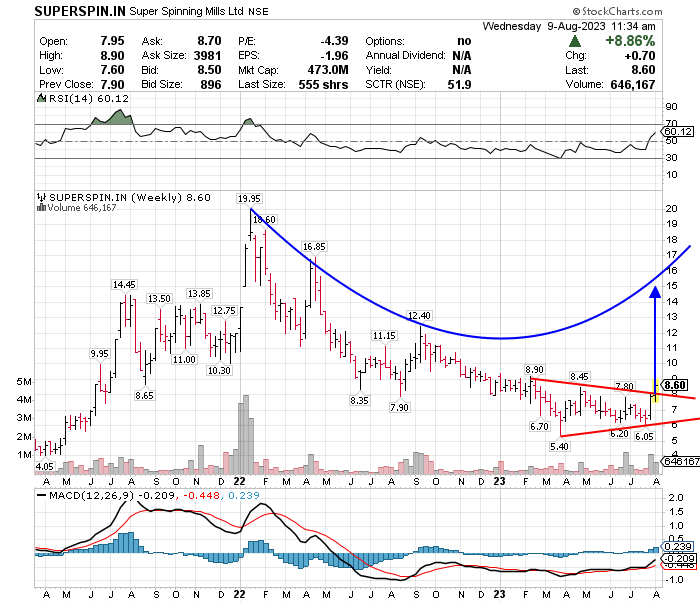Click the 4.05 starting low price label
700x603 pixels.
[x=45, y=467]
